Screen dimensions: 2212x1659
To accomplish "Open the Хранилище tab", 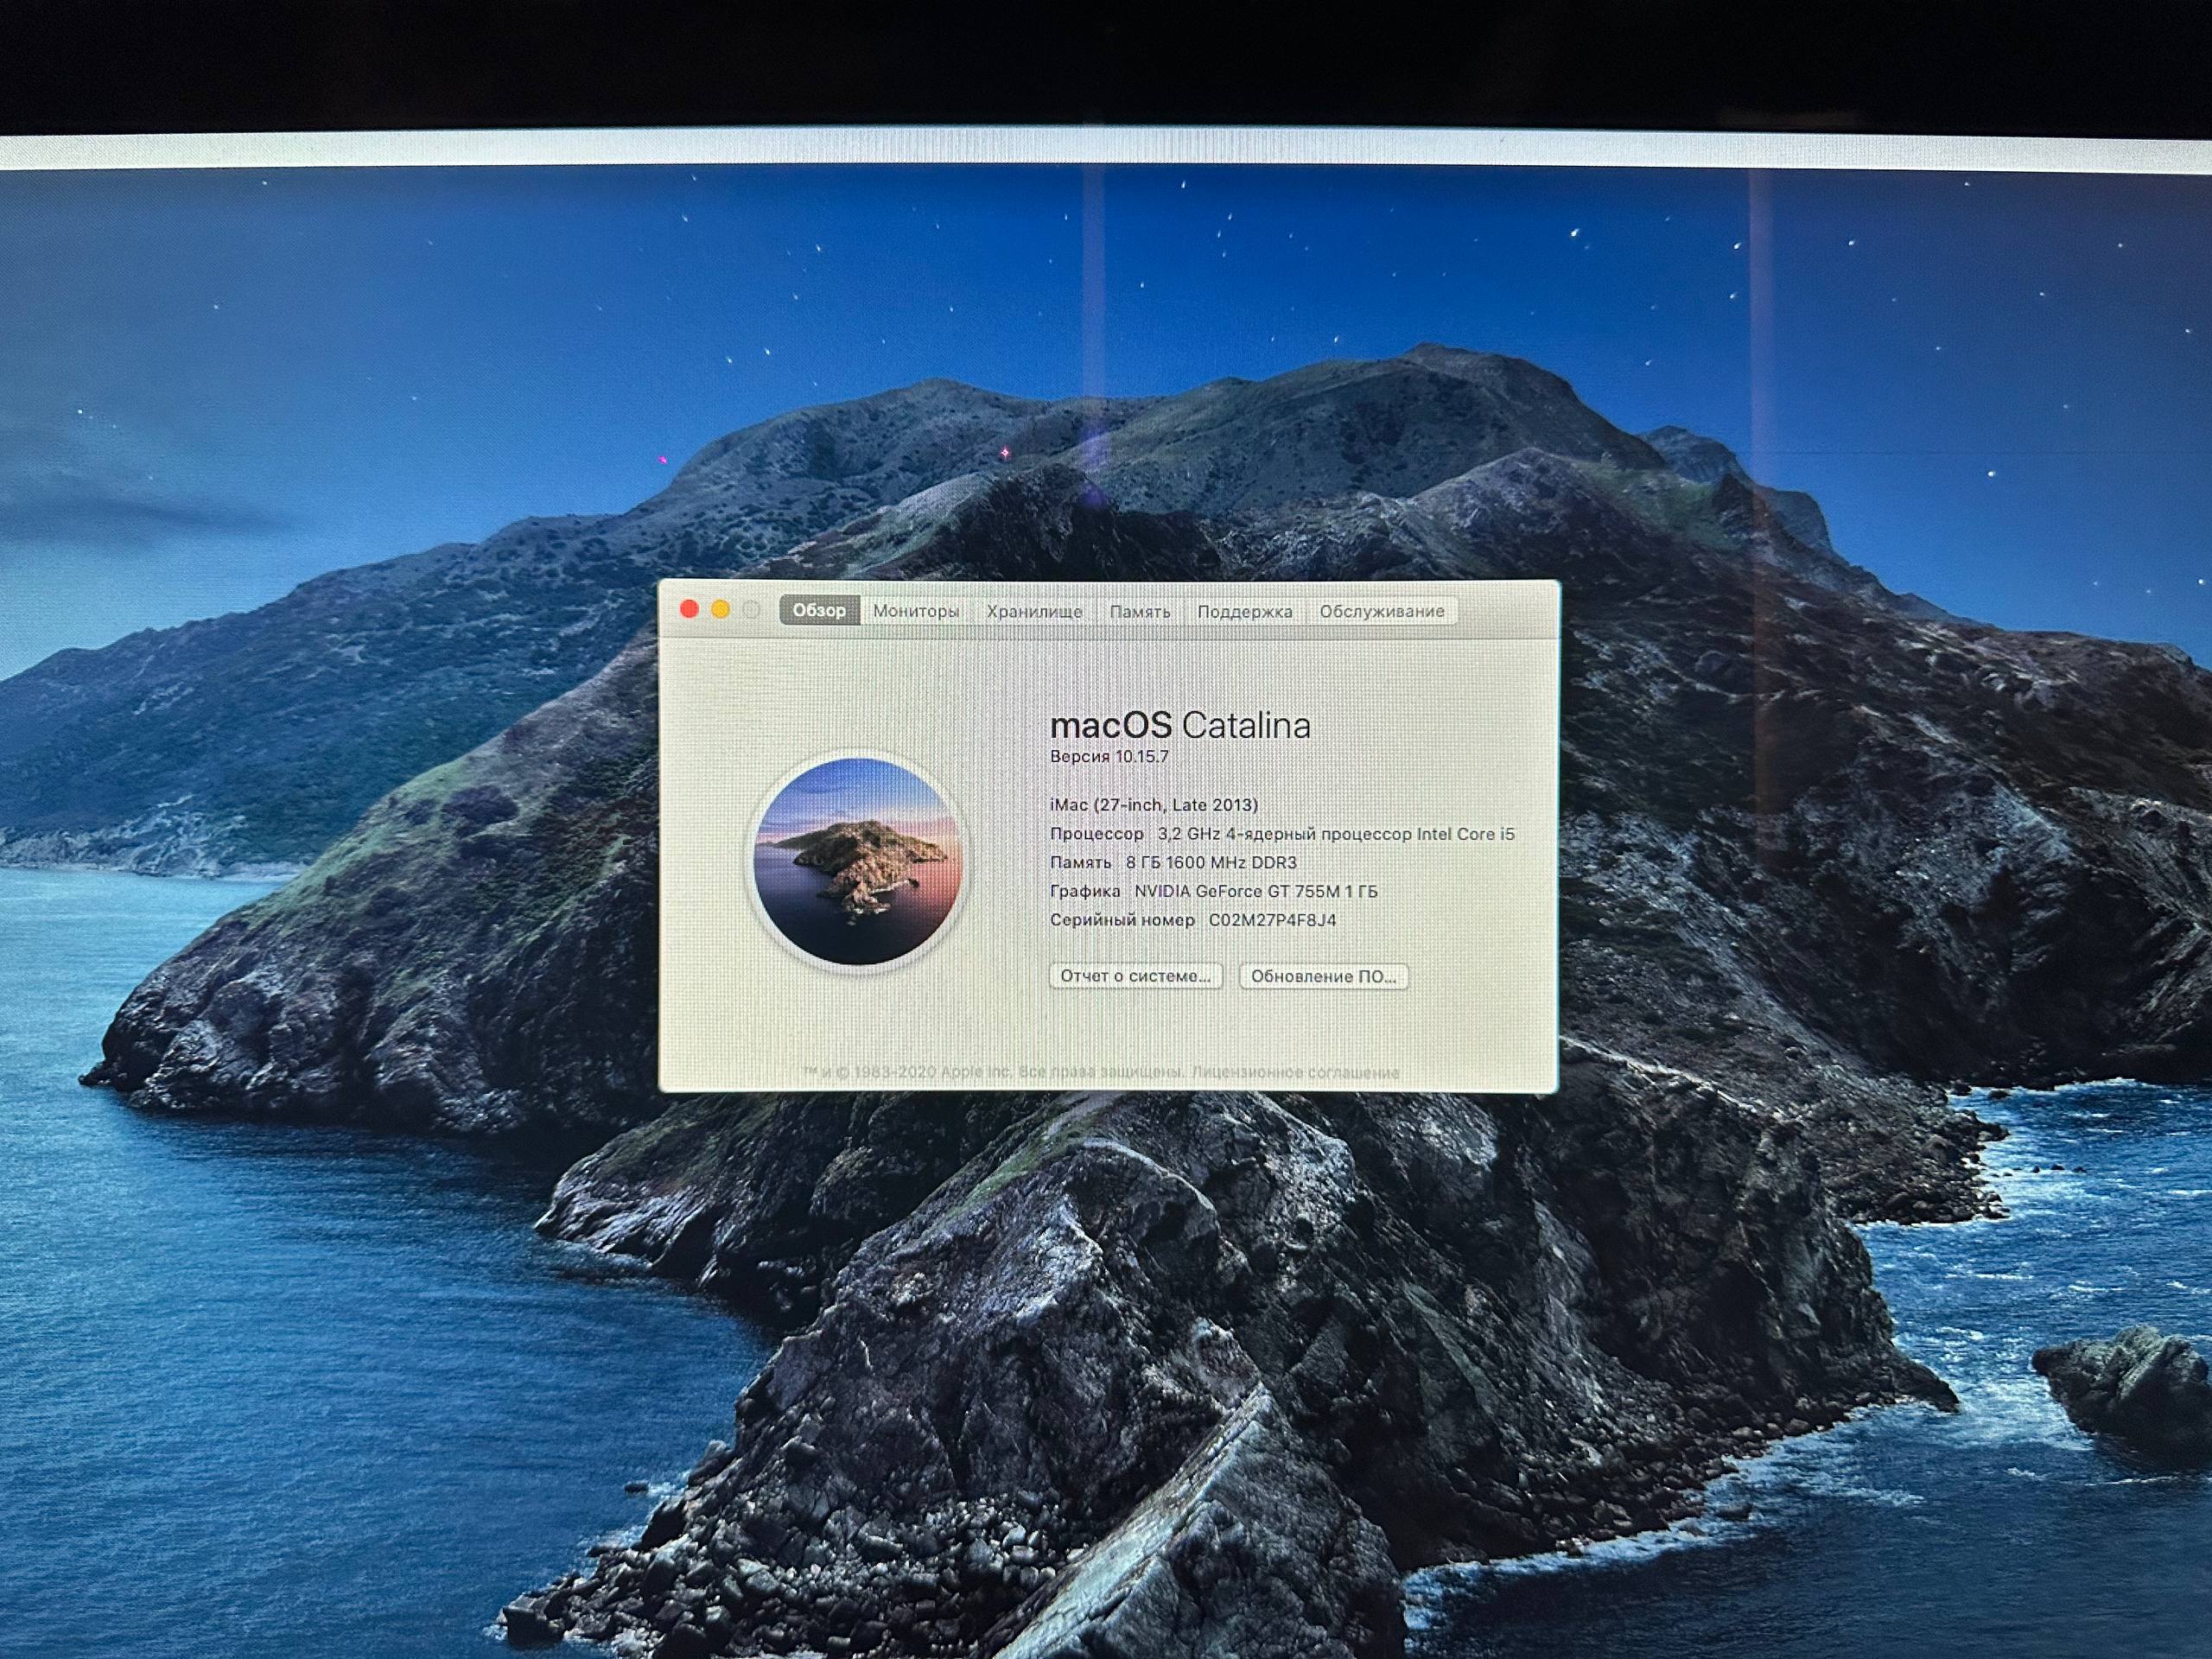I will [x=1034, y=610].
